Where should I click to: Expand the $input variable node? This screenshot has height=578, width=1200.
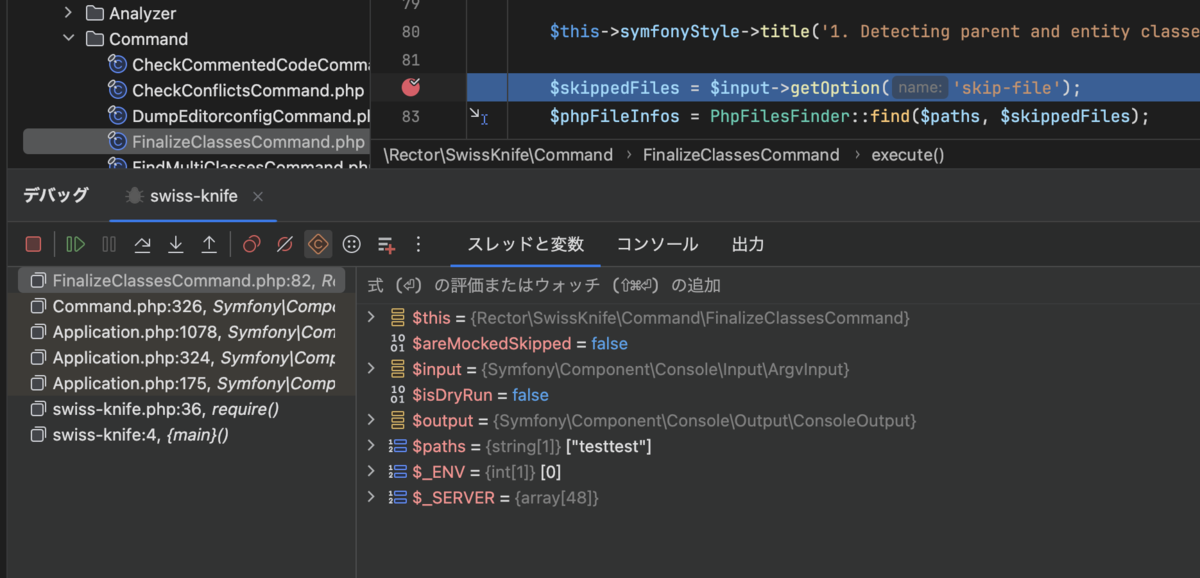tap(371, 369)
